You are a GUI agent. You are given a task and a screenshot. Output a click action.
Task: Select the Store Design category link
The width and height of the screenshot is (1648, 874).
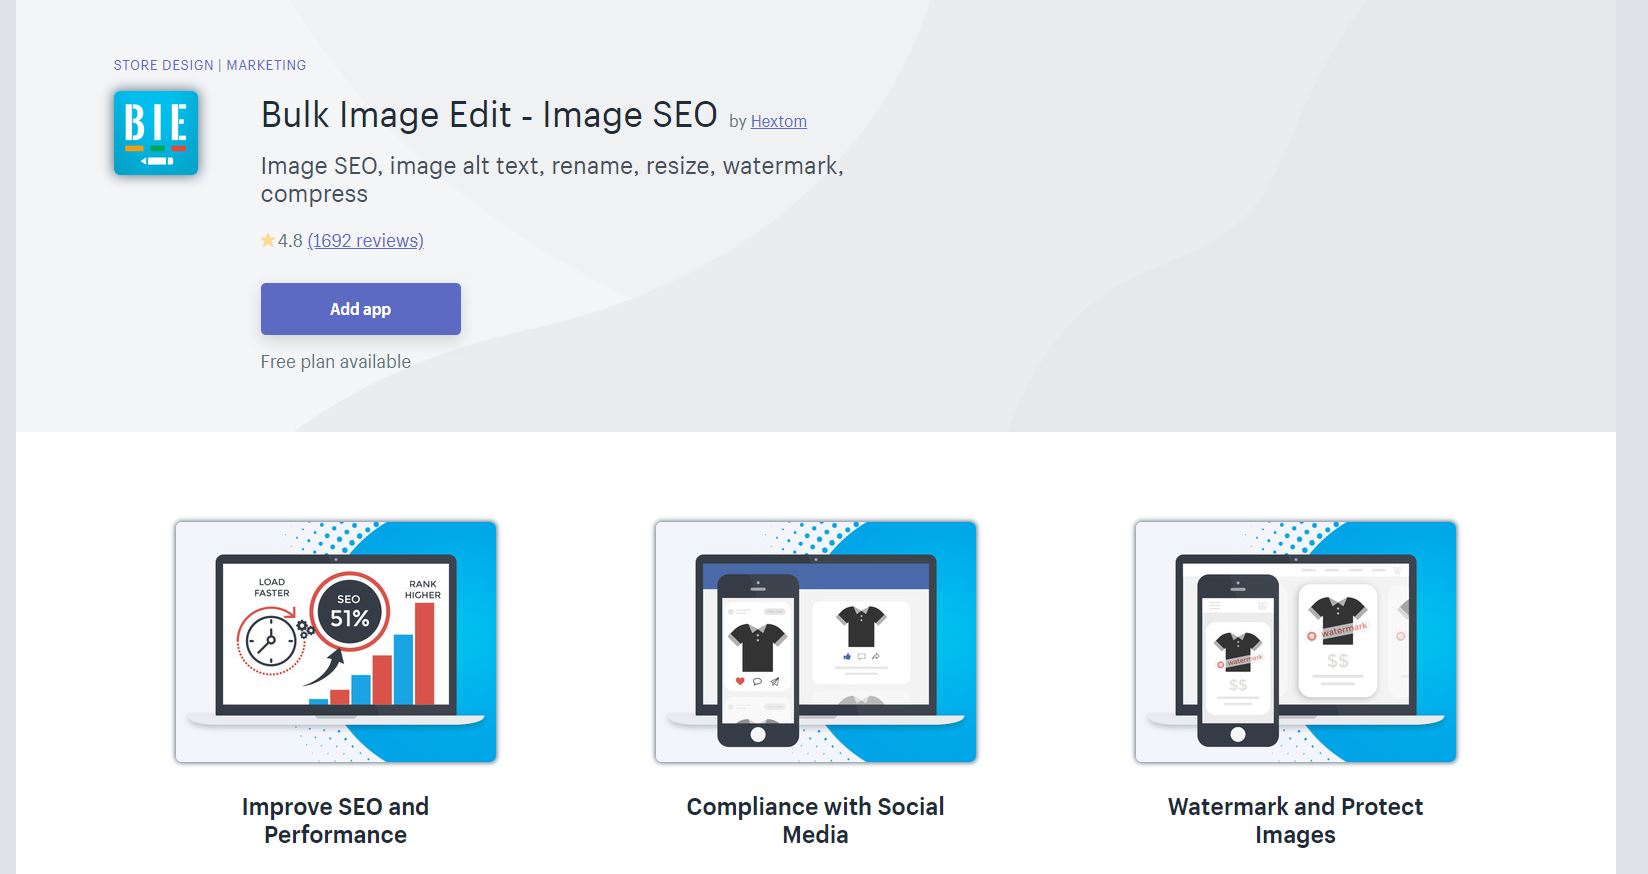pos(164,65)
